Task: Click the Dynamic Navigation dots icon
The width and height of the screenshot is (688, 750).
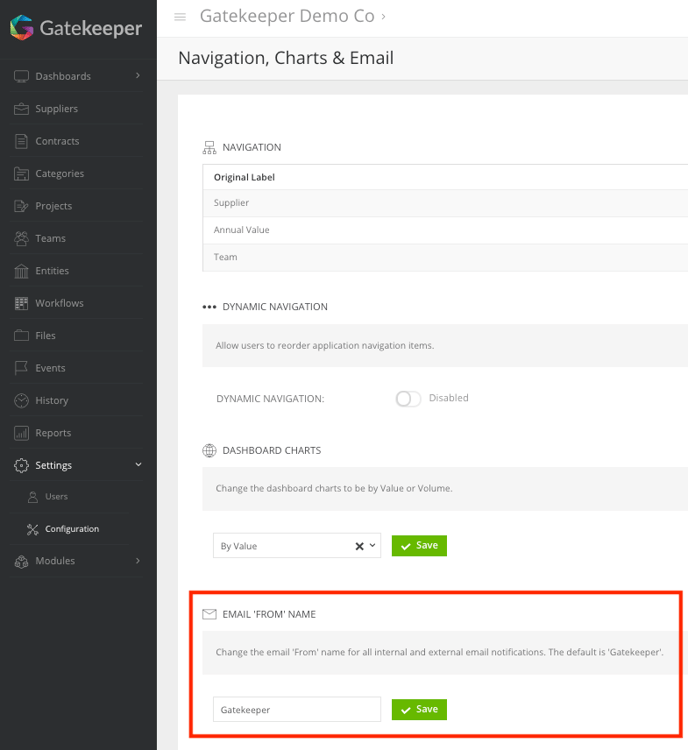Action: pyautogui.click(x=209, y=307)
